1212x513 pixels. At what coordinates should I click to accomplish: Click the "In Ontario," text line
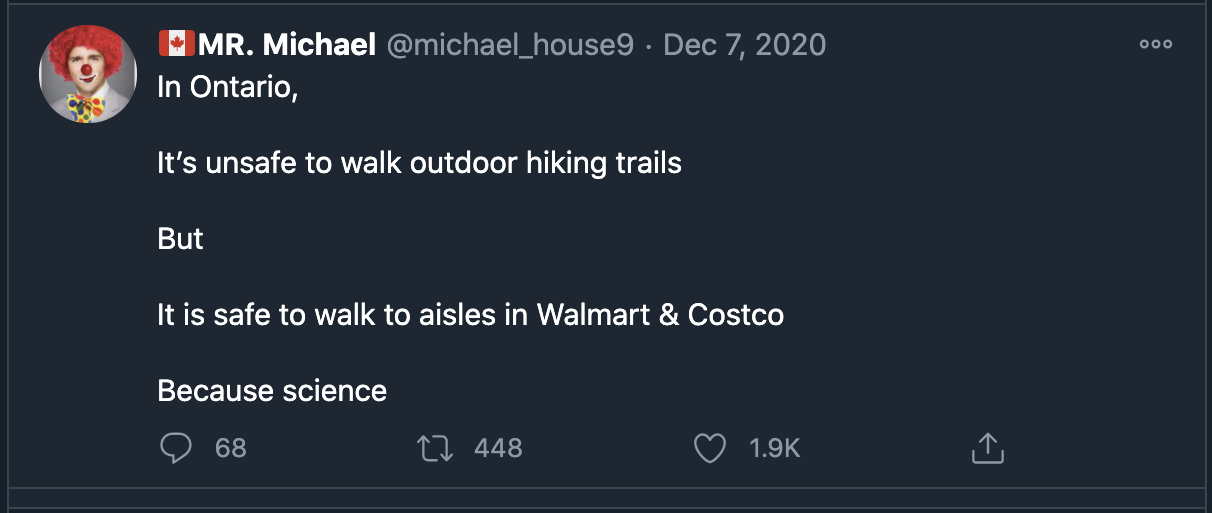[x=228, y=87]
